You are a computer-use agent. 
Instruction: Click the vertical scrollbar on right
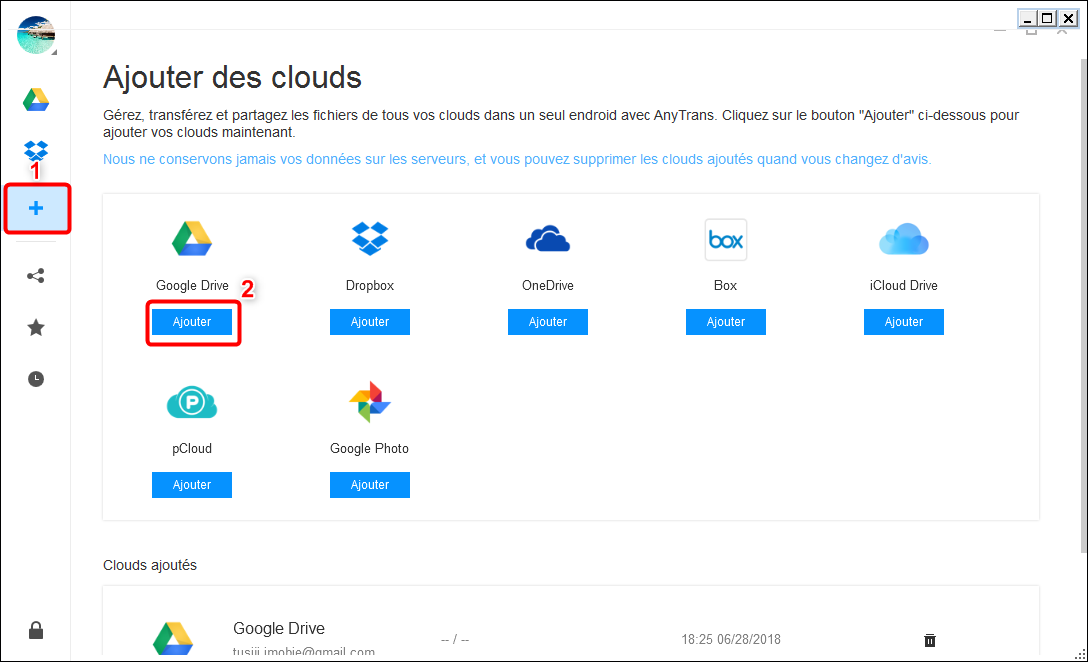tap(1082, 300)
